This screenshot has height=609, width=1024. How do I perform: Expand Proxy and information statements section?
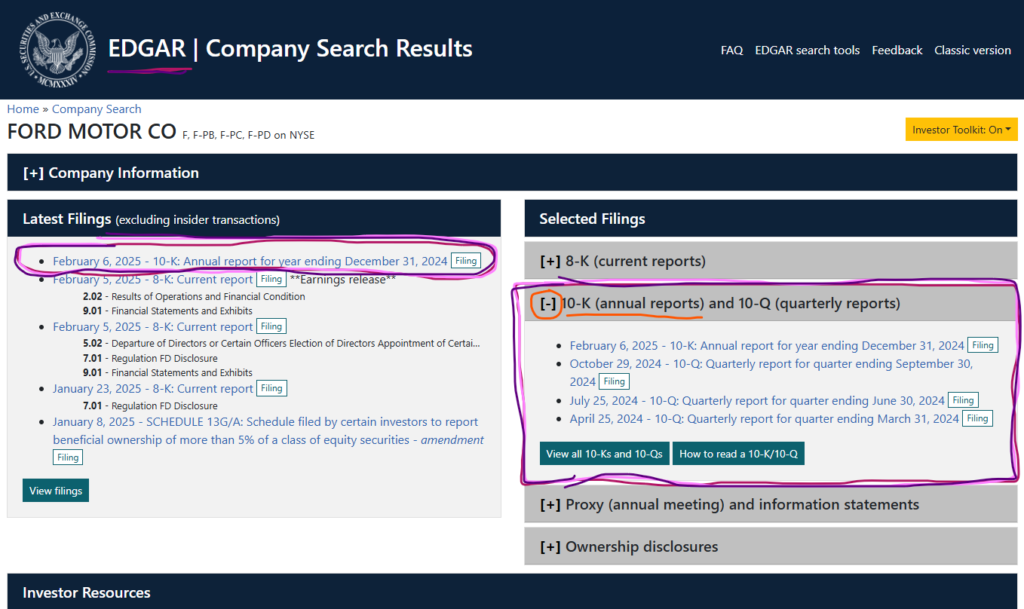[x=771, y=505]
